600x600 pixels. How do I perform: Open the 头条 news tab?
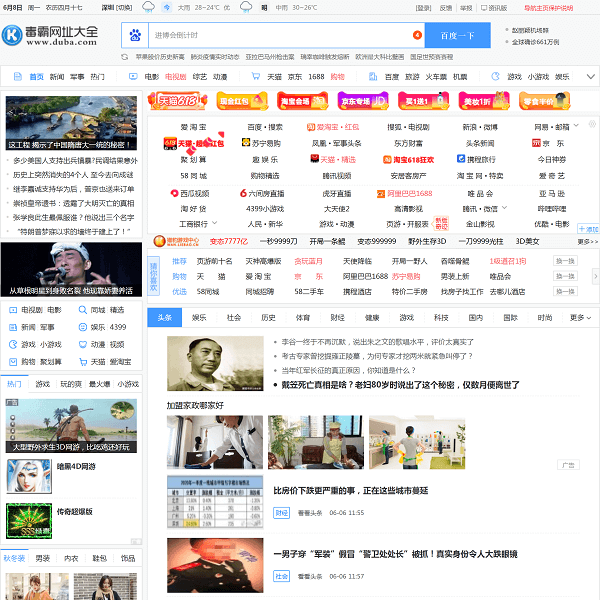tap(165, 318)
